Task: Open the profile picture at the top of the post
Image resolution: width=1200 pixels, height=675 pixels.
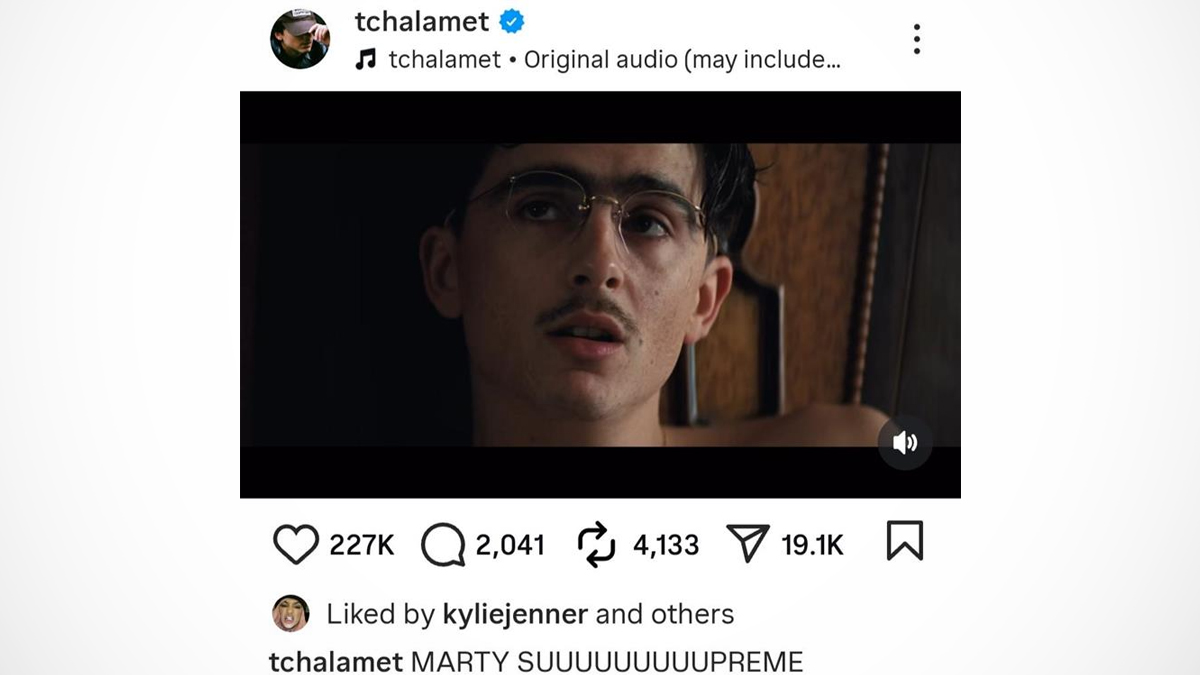Action: point(300,39)
